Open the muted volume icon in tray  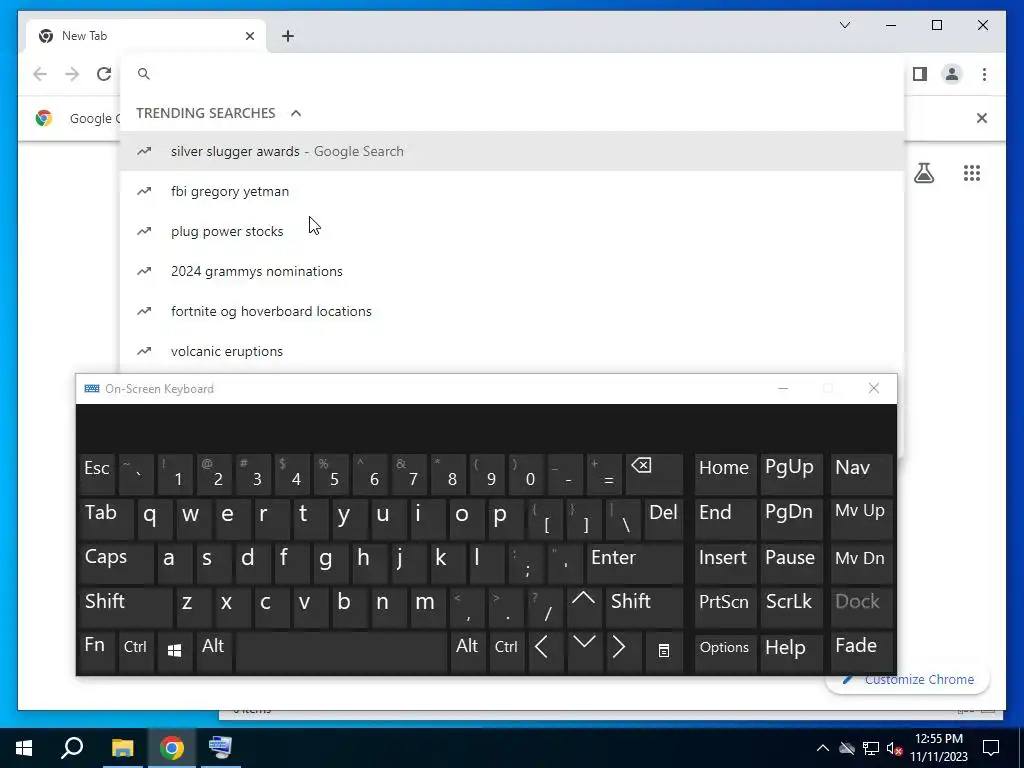coord(894,748)
